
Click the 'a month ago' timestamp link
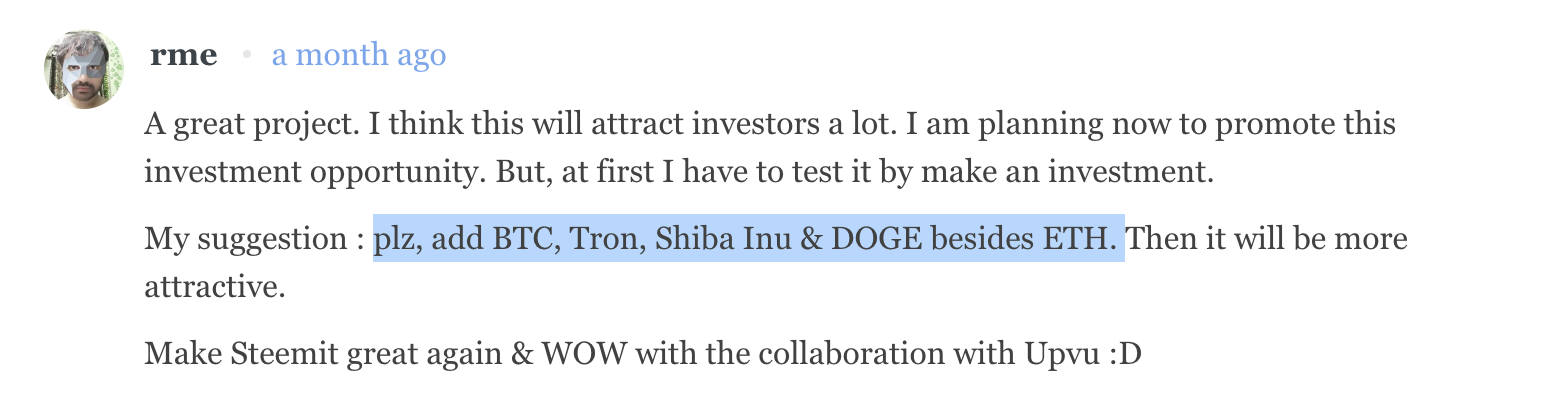click(x=358, y=56)
